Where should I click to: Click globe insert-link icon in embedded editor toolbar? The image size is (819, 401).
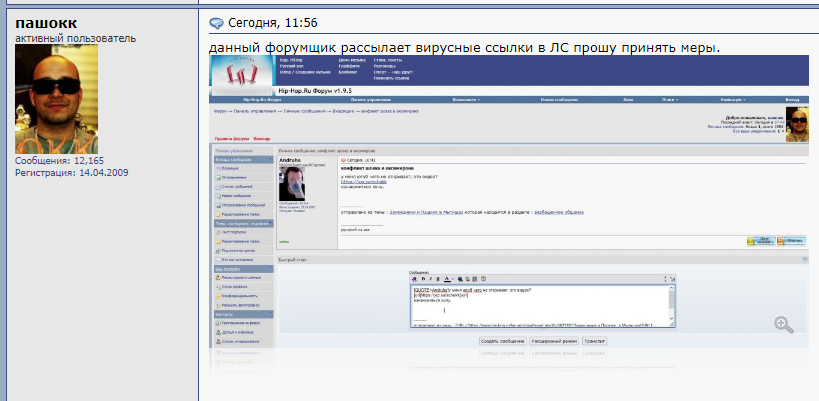(x=462, y=279)
